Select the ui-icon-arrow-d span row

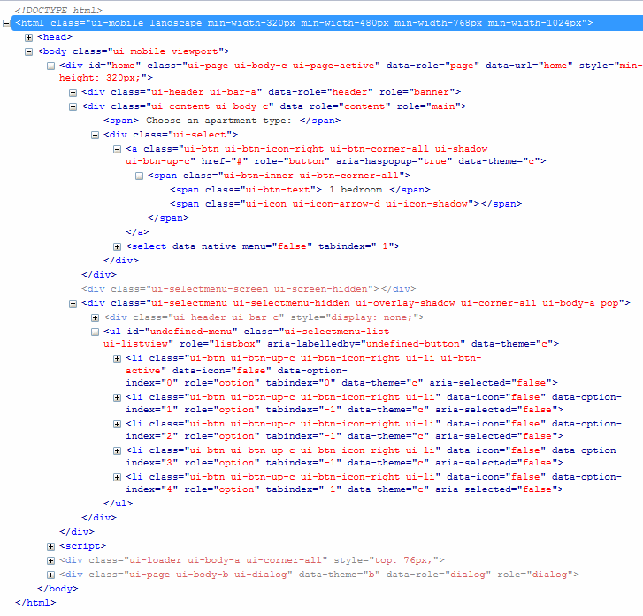tap(346, 204)
